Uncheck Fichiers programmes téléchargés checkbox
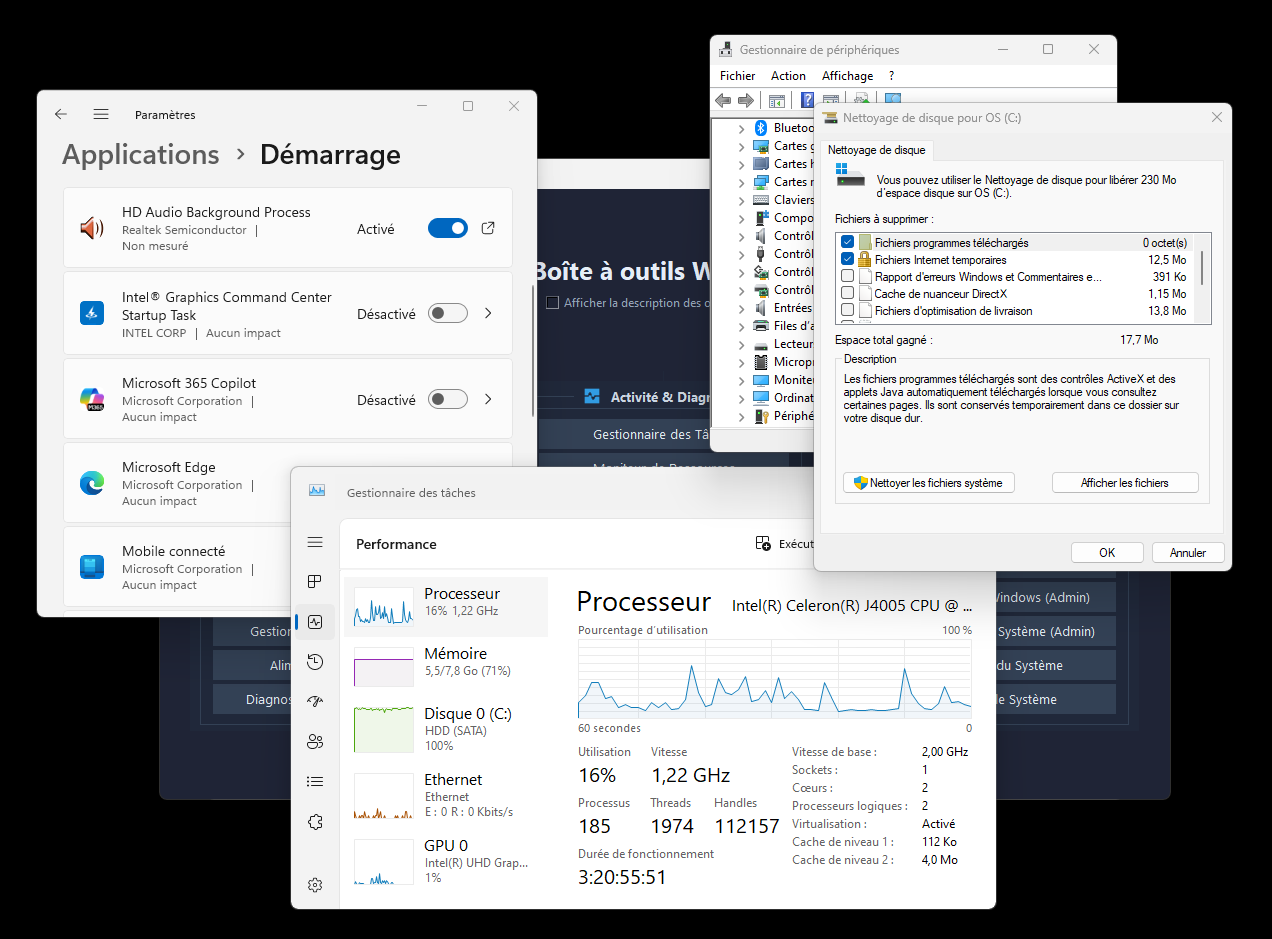Screen dimensions: 1272x939 pos(848,242)
